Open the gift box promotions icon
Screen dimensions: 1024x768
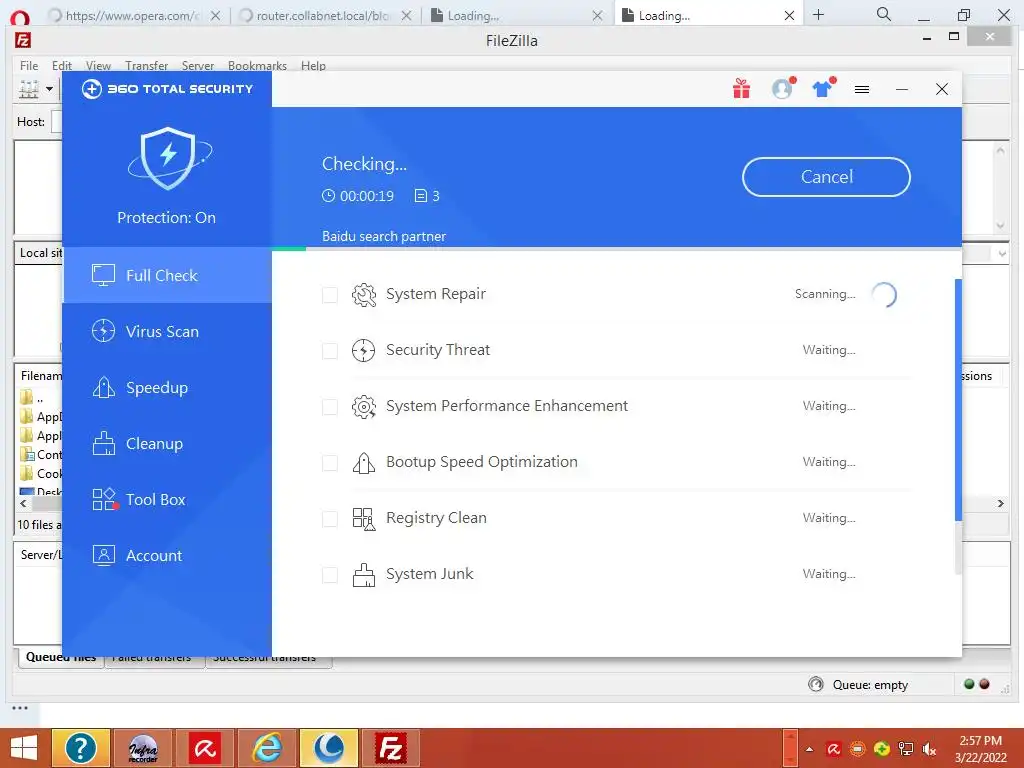click(x=741, y=88)
